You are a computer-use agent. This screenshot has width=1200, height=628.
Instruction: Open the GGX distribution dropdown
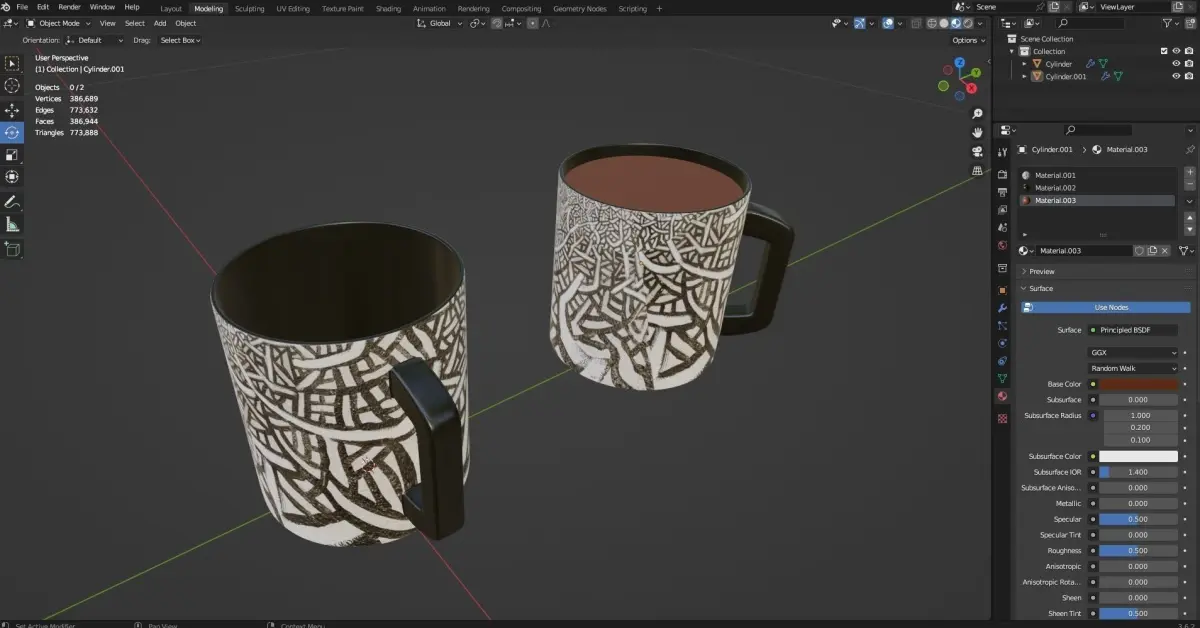point(1133,353)
